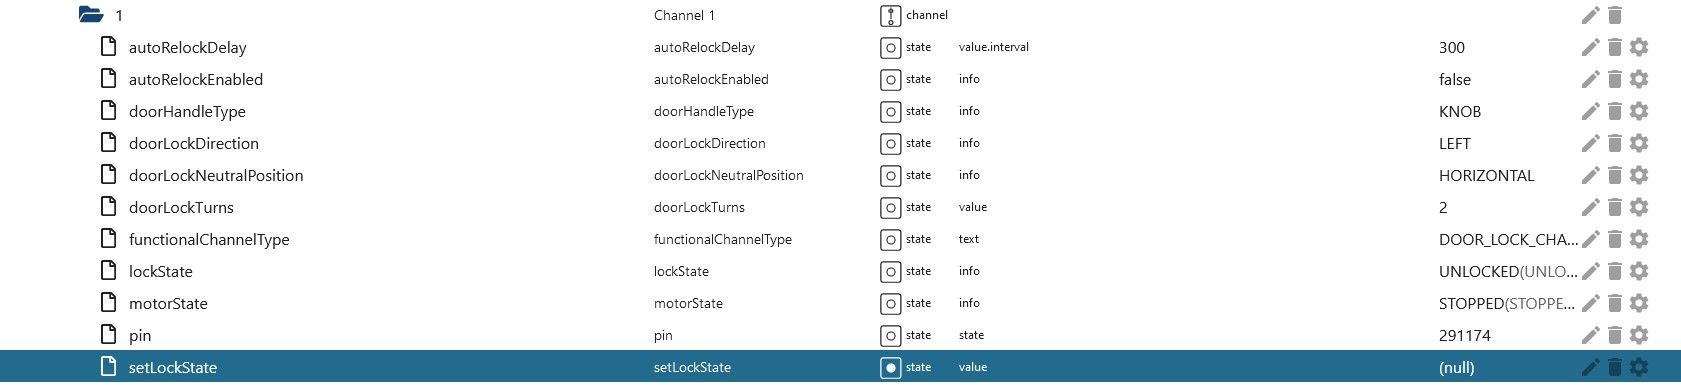Click the setLockState null value field

pos(1457,367)
